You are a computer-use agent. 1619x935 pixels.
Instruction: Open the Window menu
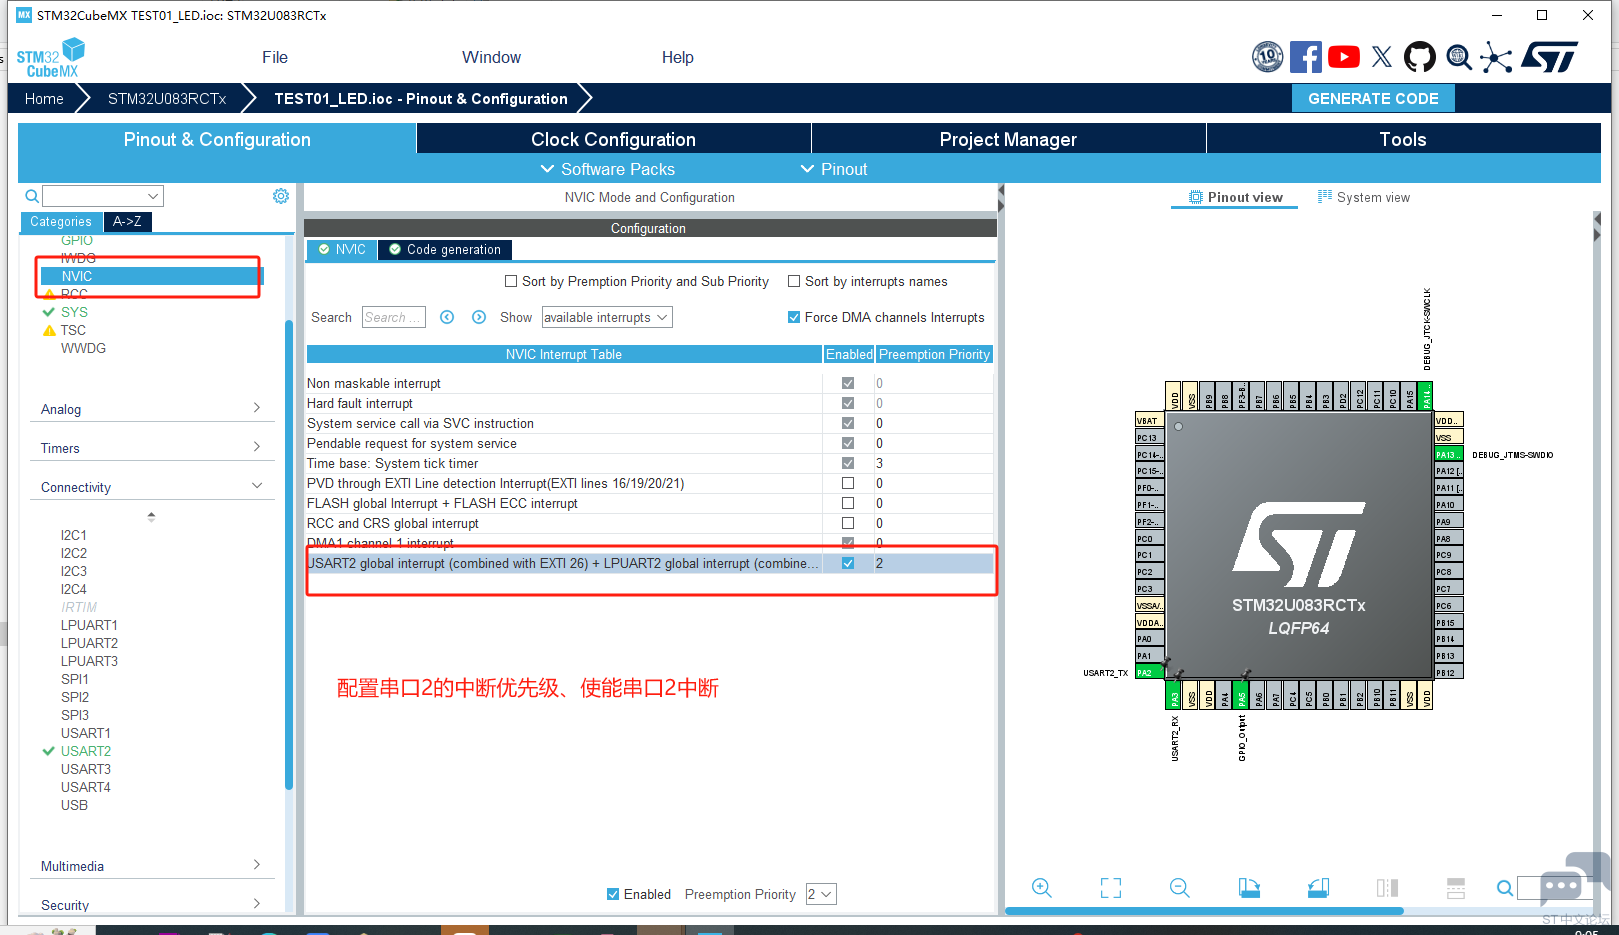click(491, 58)
